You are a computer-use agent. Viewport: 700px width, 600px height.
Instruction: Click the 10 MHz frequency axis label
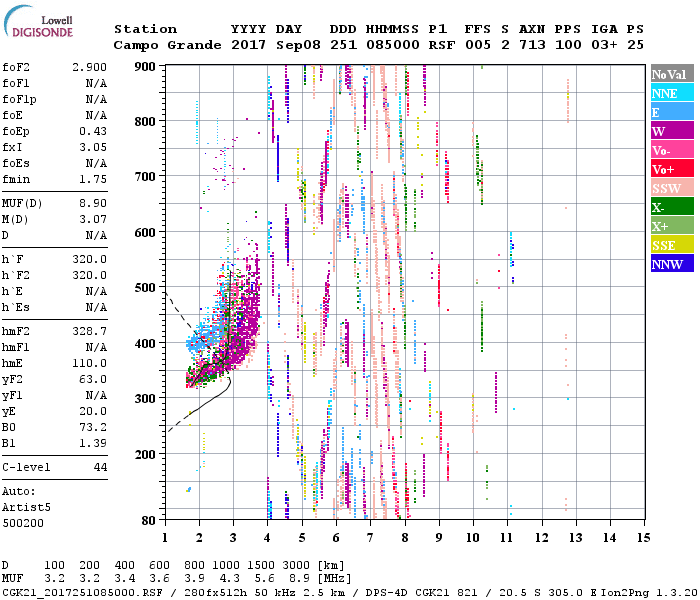473,538
